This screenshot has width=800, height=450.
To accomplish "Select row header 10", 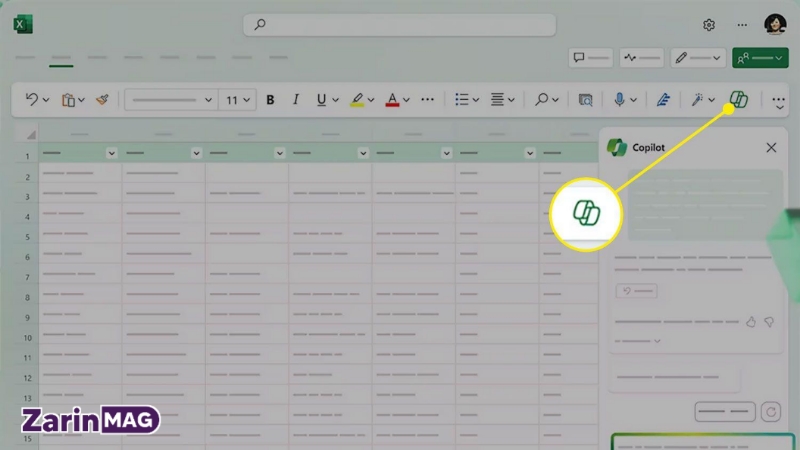I will (x=27, y=338).
